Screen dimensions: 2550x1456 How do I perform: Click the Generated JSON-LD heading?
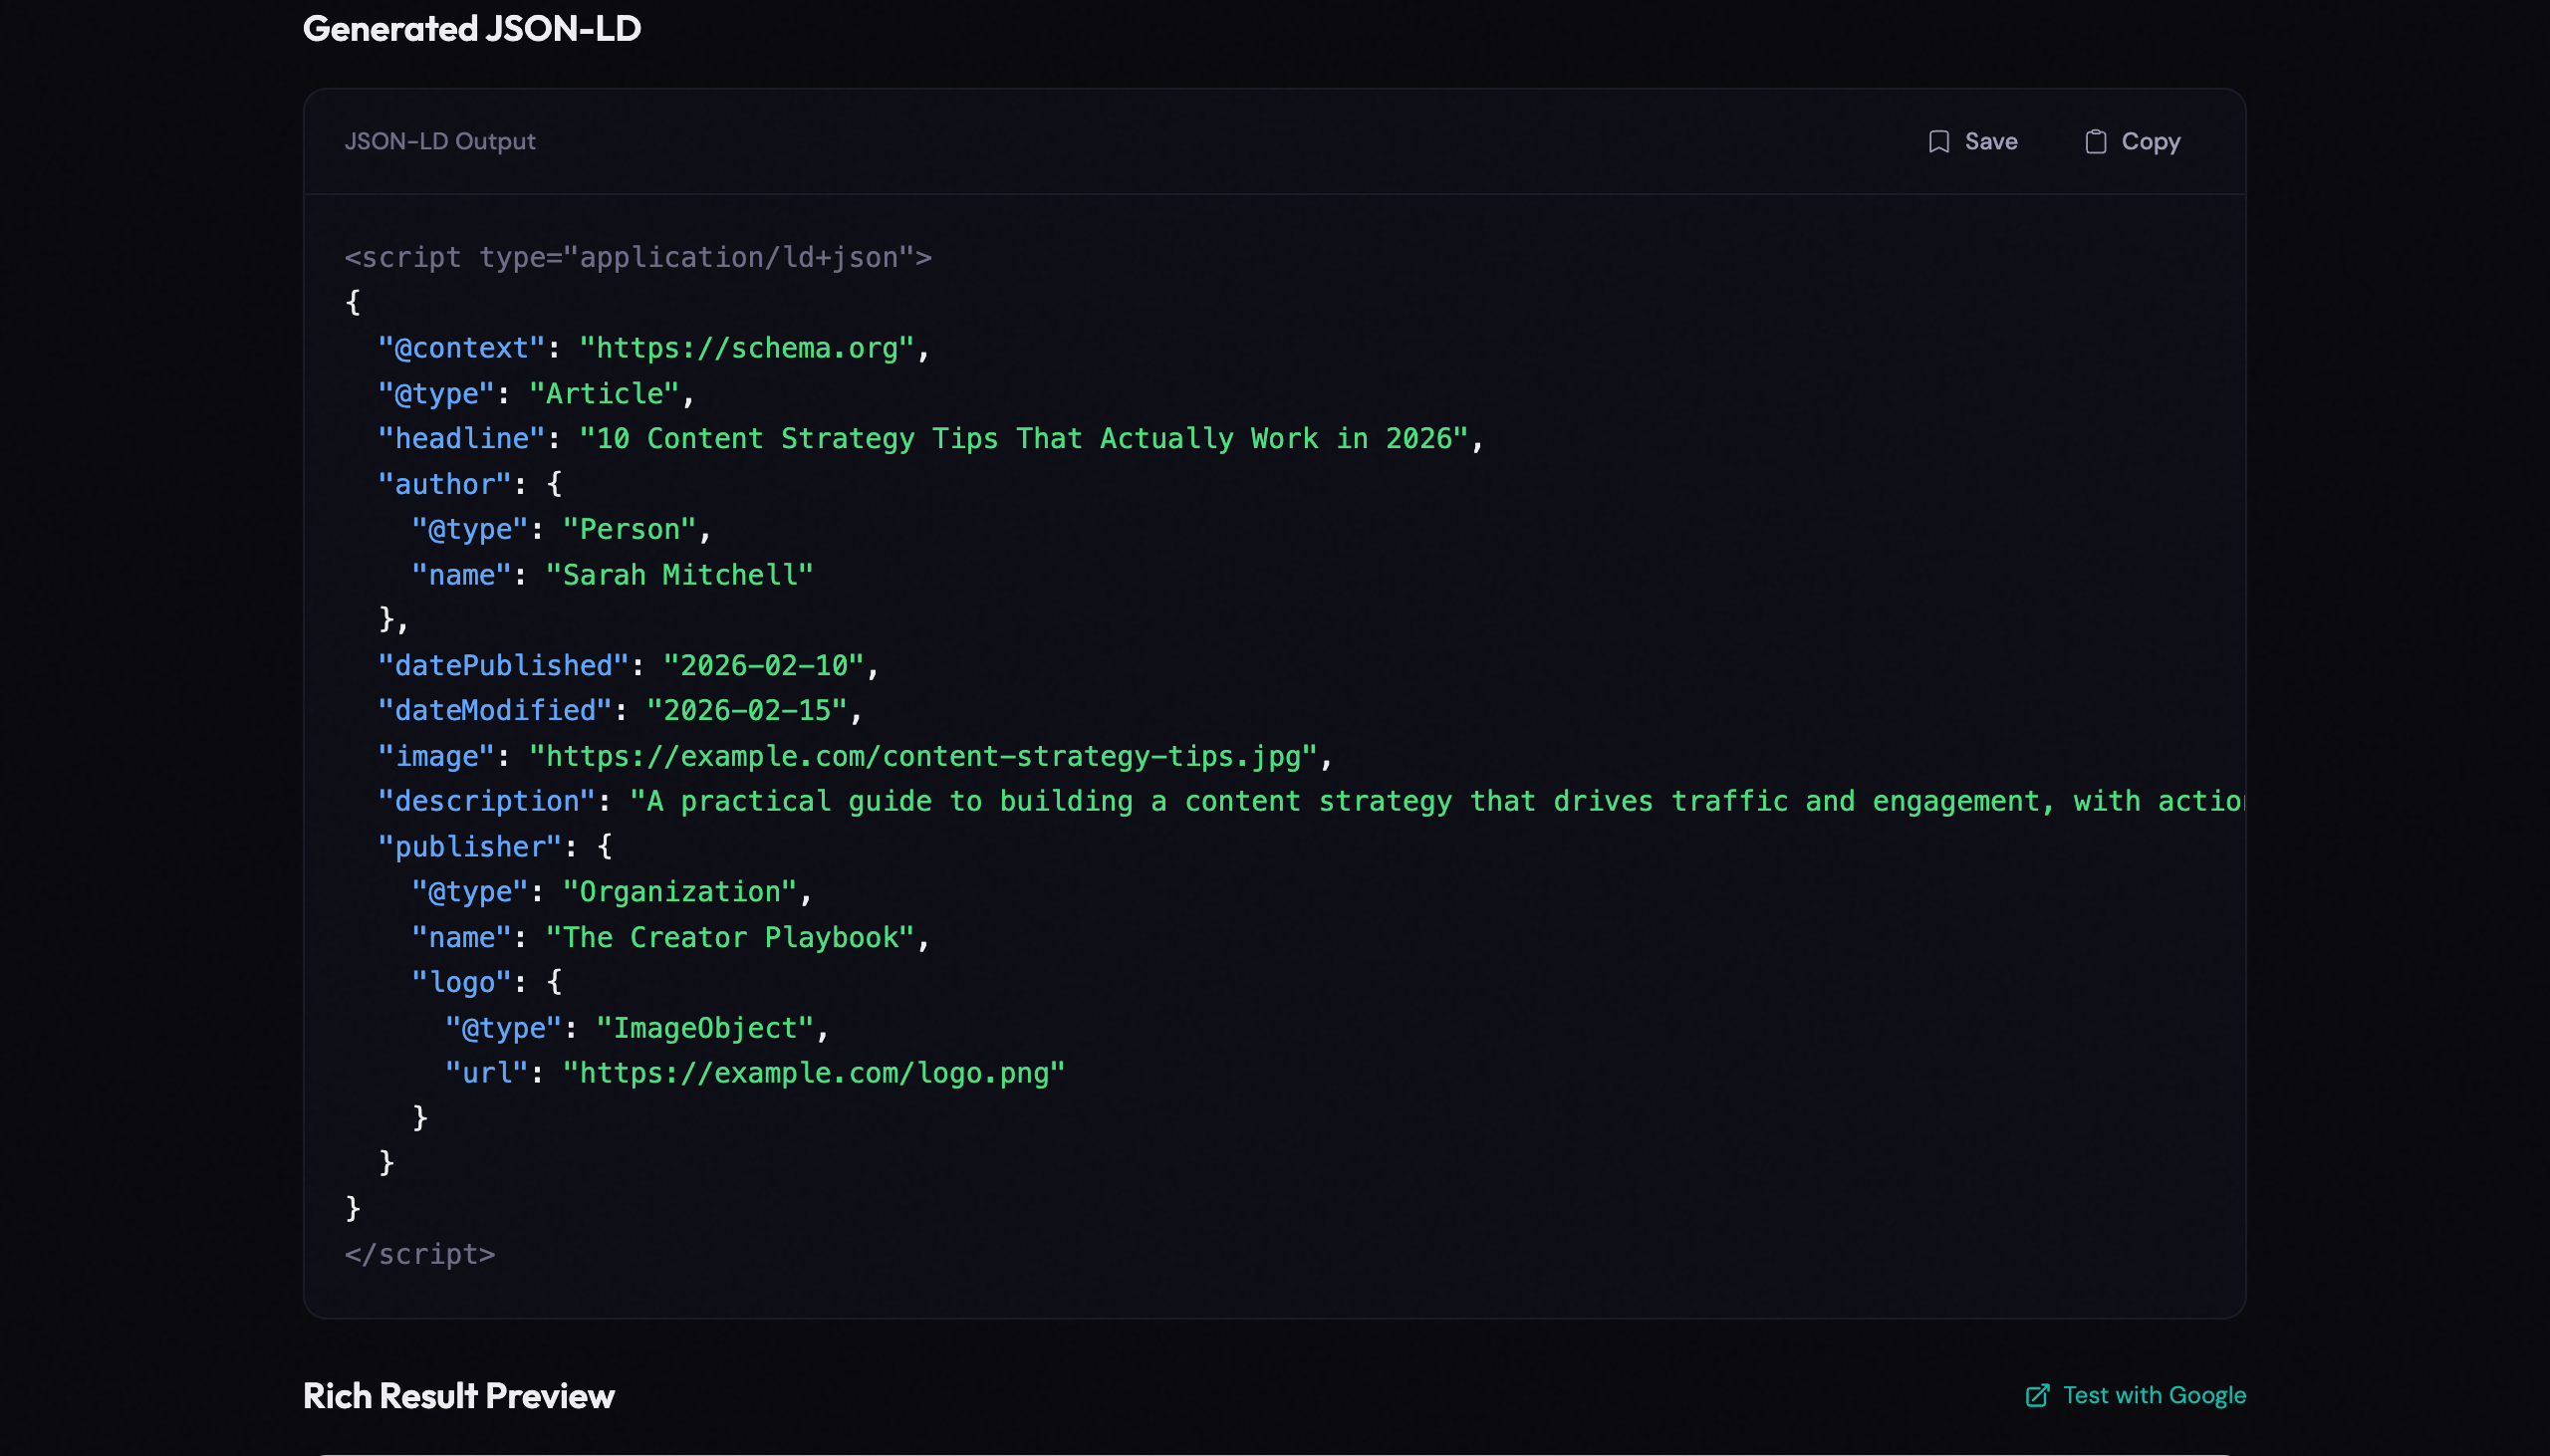pos(473,27)
